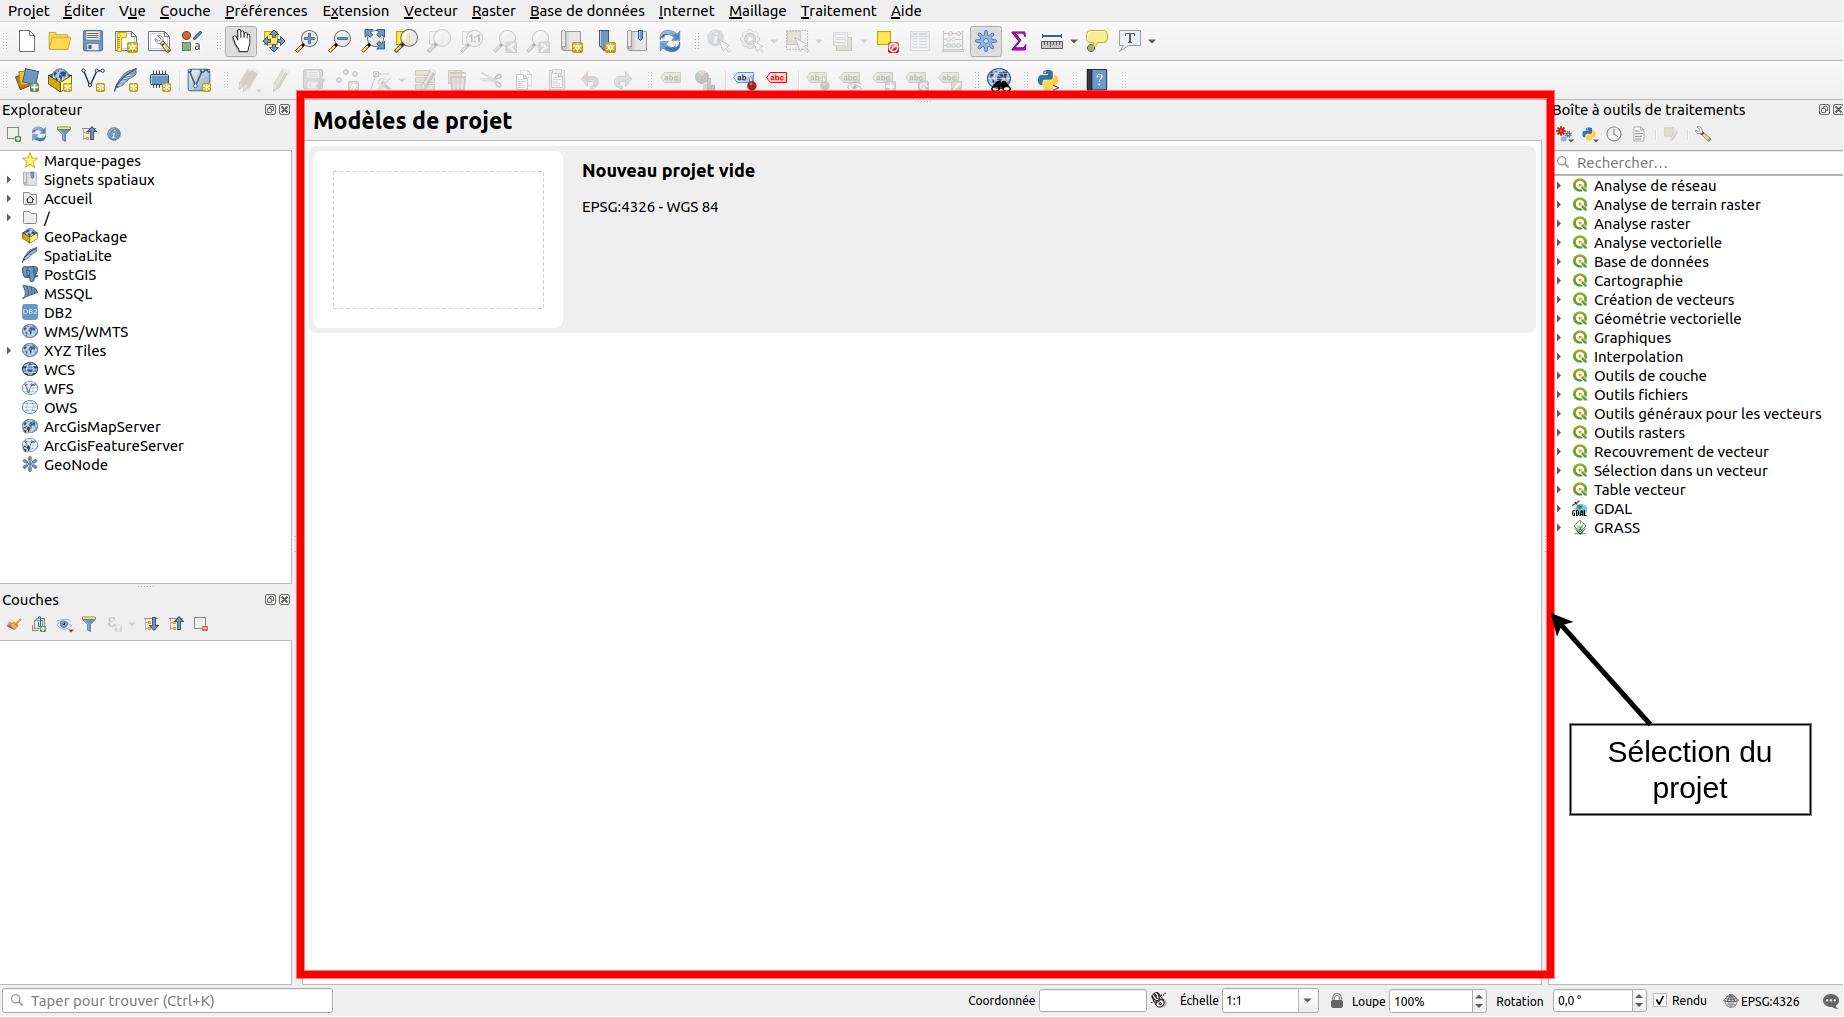Expand the XYZ Tiles tree node
The width and height of the screenshot is (1844, 1017).
pos(10,351)
